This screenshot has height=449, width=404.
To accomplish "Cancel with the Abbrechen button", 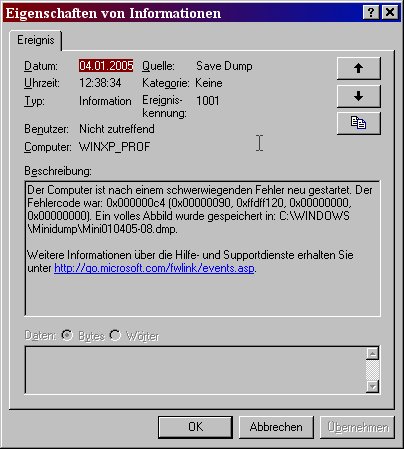I will pyautogui.click(x=276, y=427).
